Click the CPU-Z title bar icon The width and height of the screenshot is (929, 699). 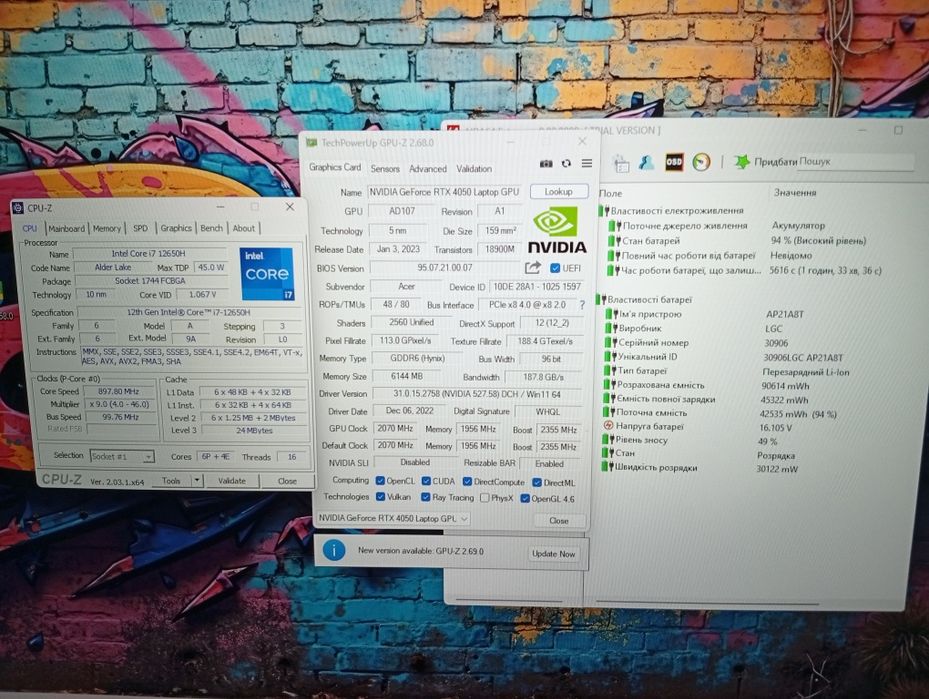pyautogui.click(x=18, y=208)
